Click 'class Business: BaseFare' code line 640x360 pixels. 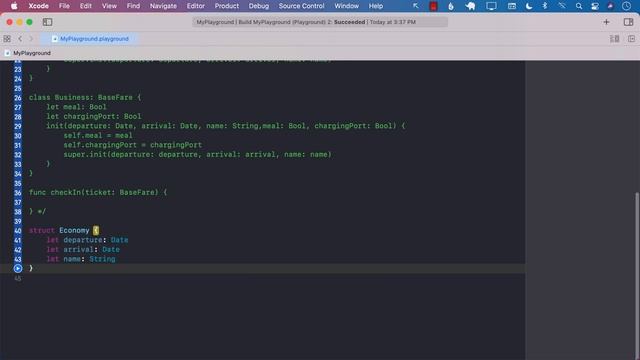[x=84, y=98]
